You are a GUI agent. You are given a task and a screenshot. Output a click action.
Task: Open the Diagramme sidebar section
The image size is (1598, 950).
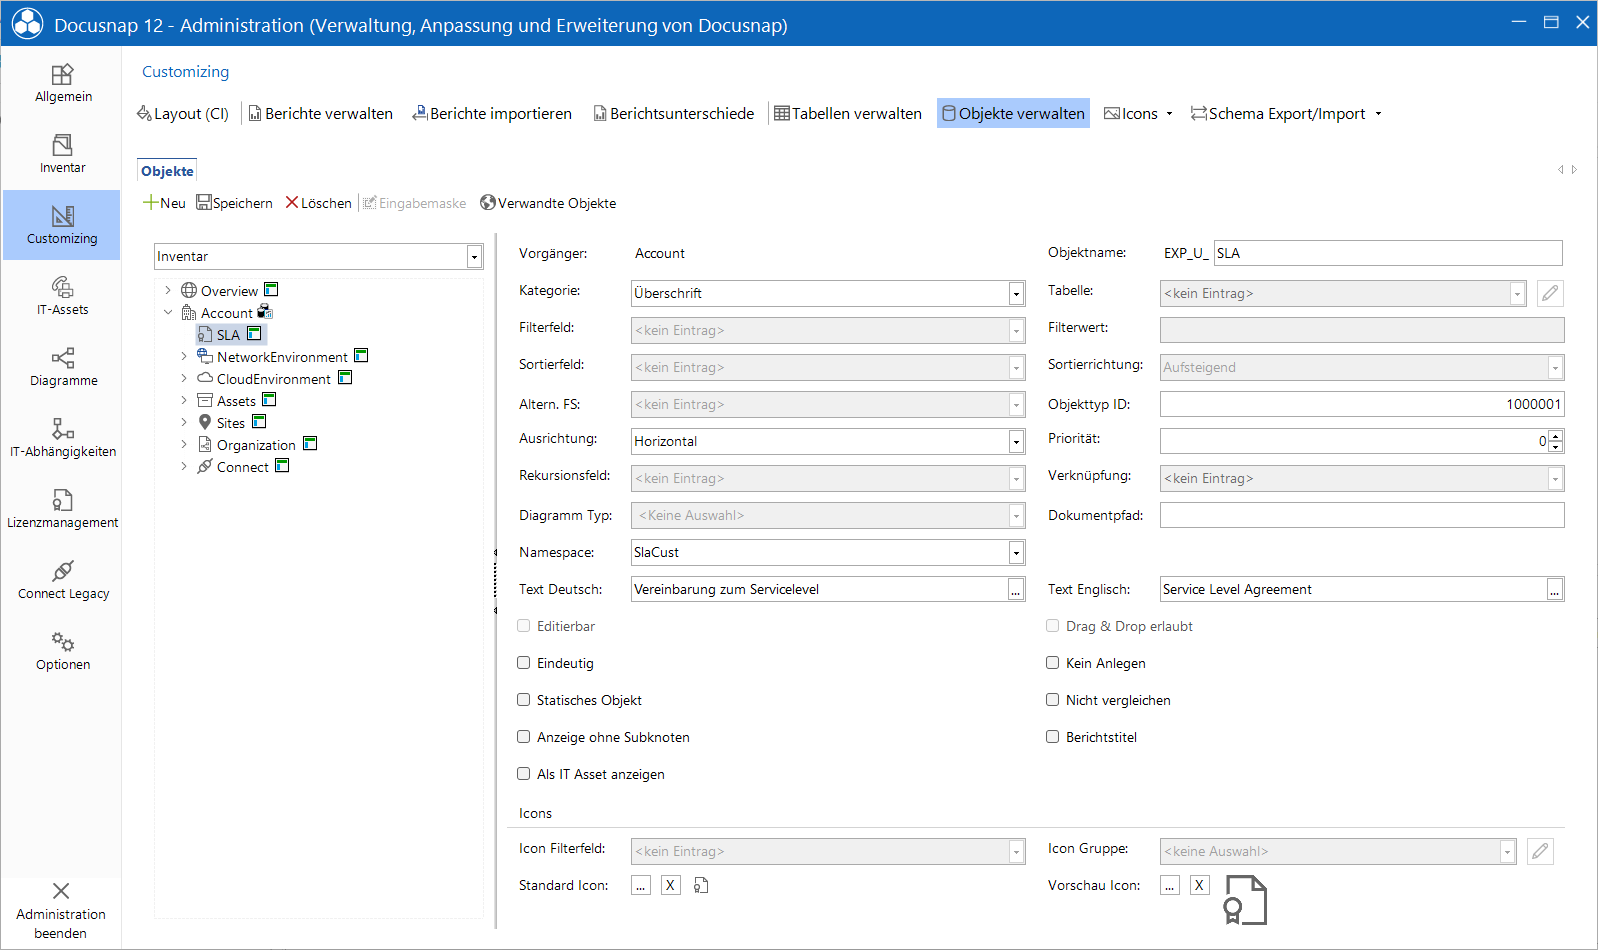(x=63, y=367)
